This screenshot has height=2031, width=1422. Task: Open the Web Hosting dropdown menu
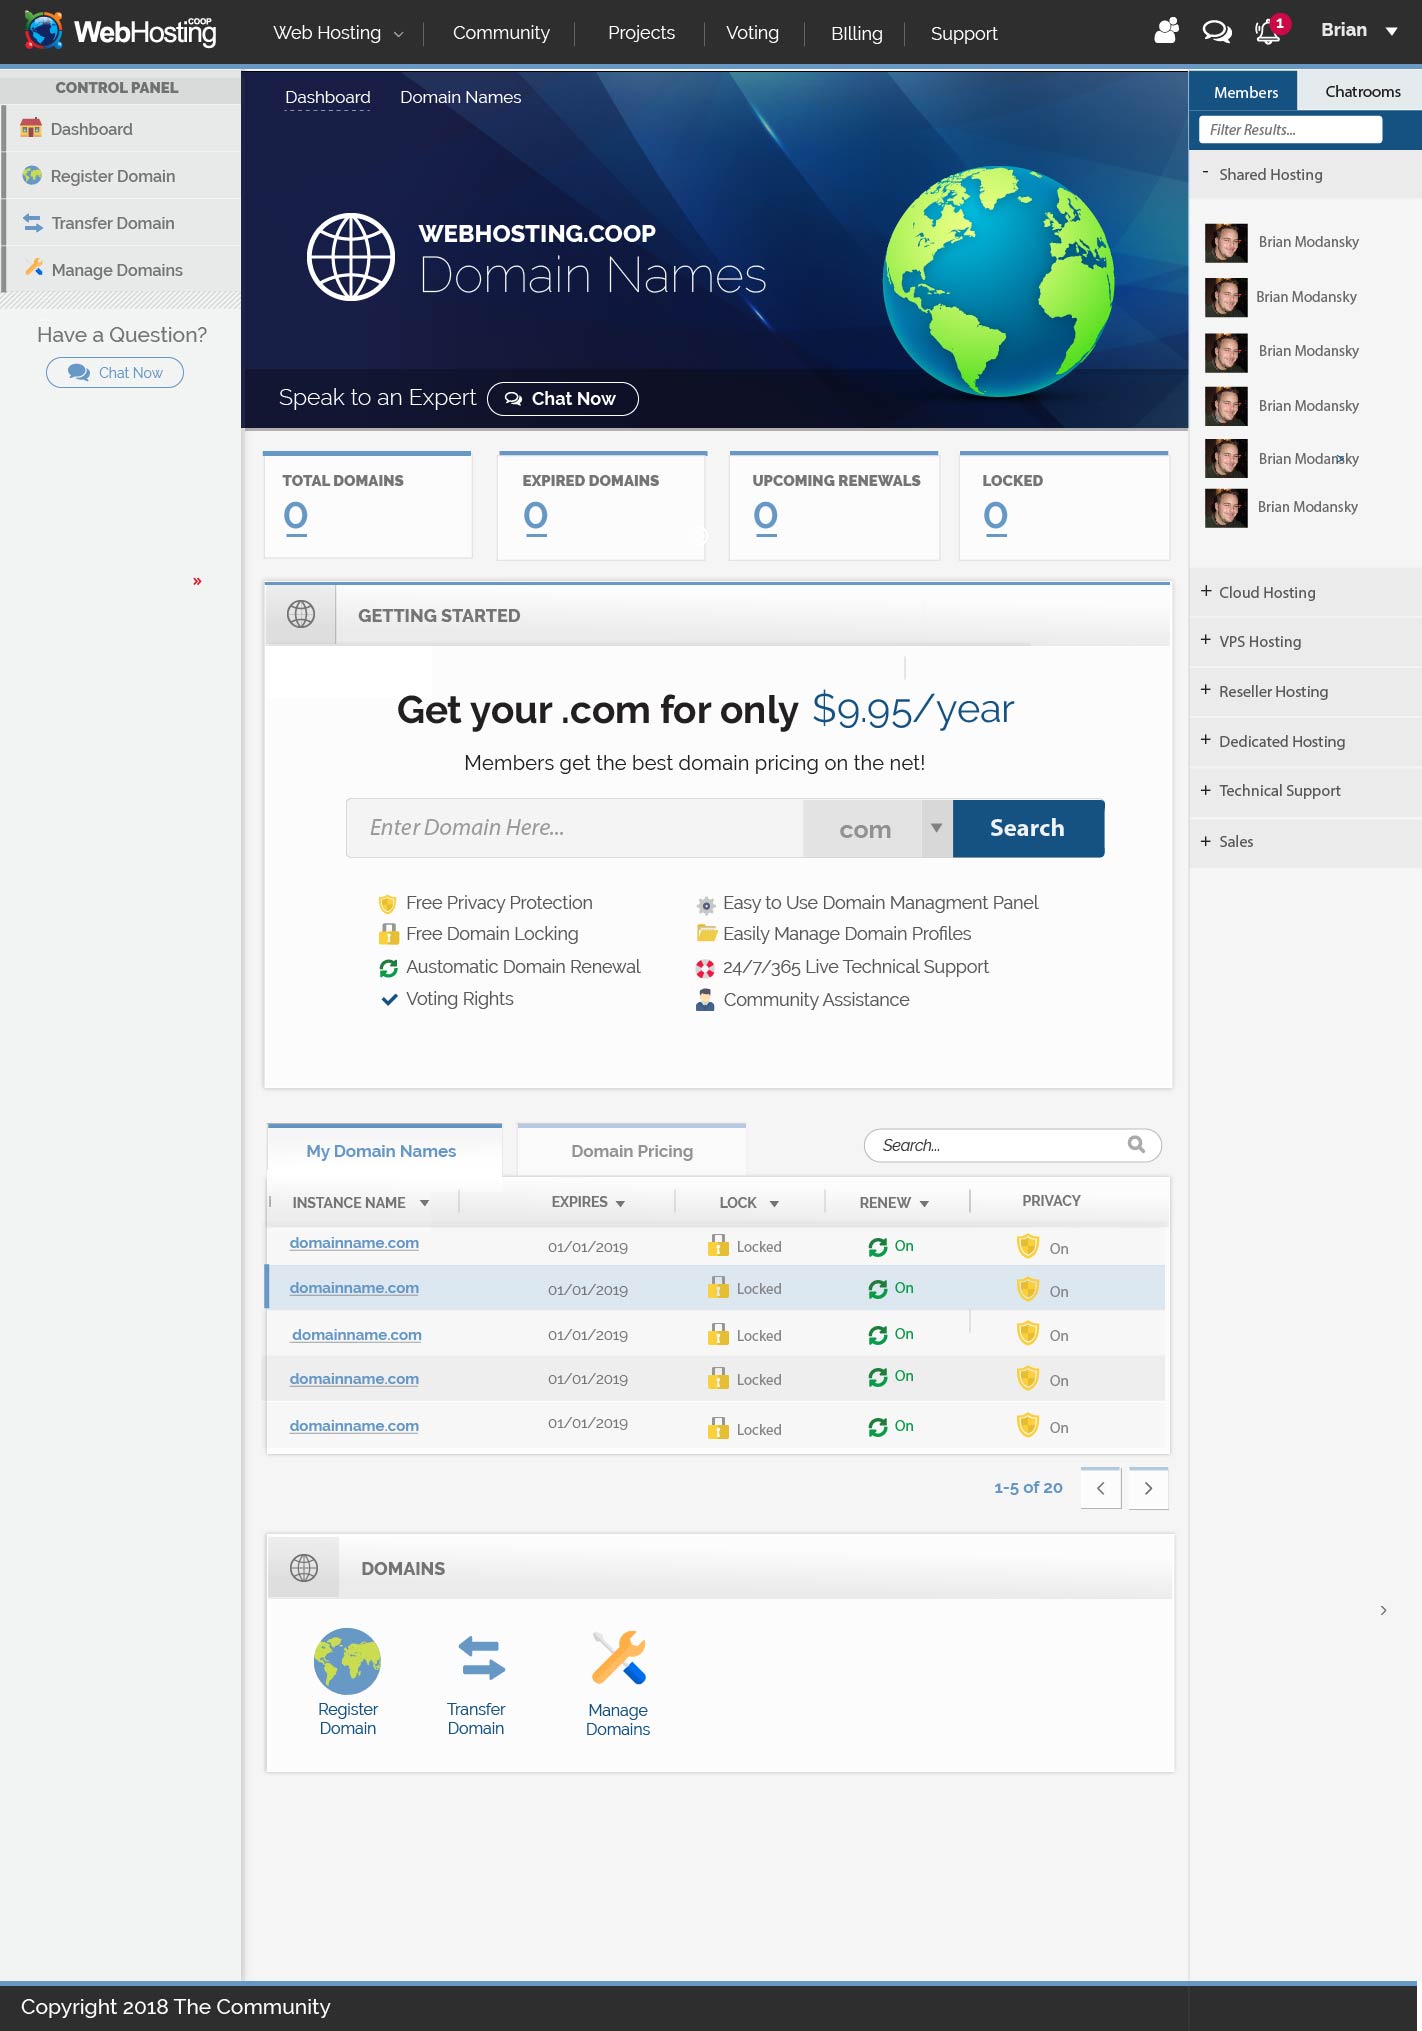[x=338, y=33]
